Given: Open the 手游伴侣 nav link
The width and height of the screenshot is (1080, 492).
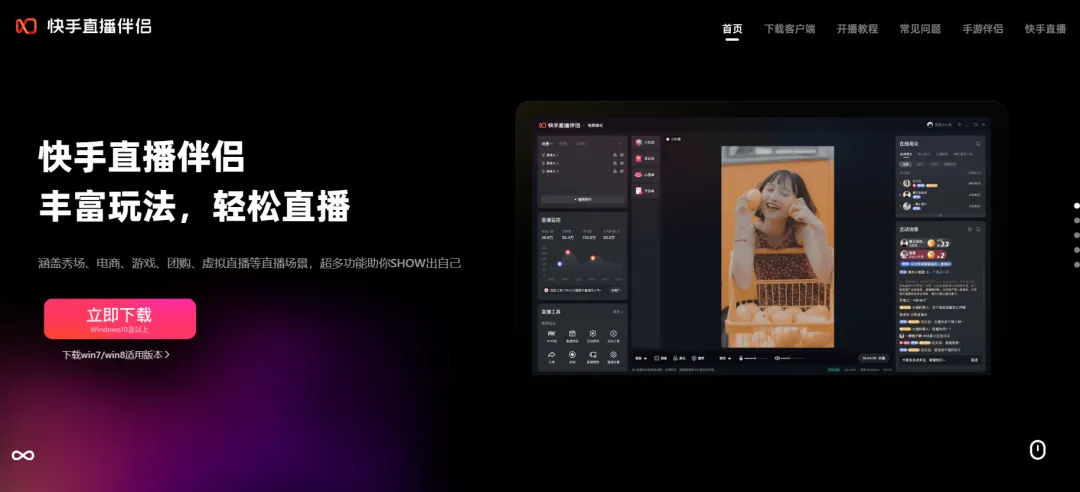Looking at the screenshot, I should (983, 29).
